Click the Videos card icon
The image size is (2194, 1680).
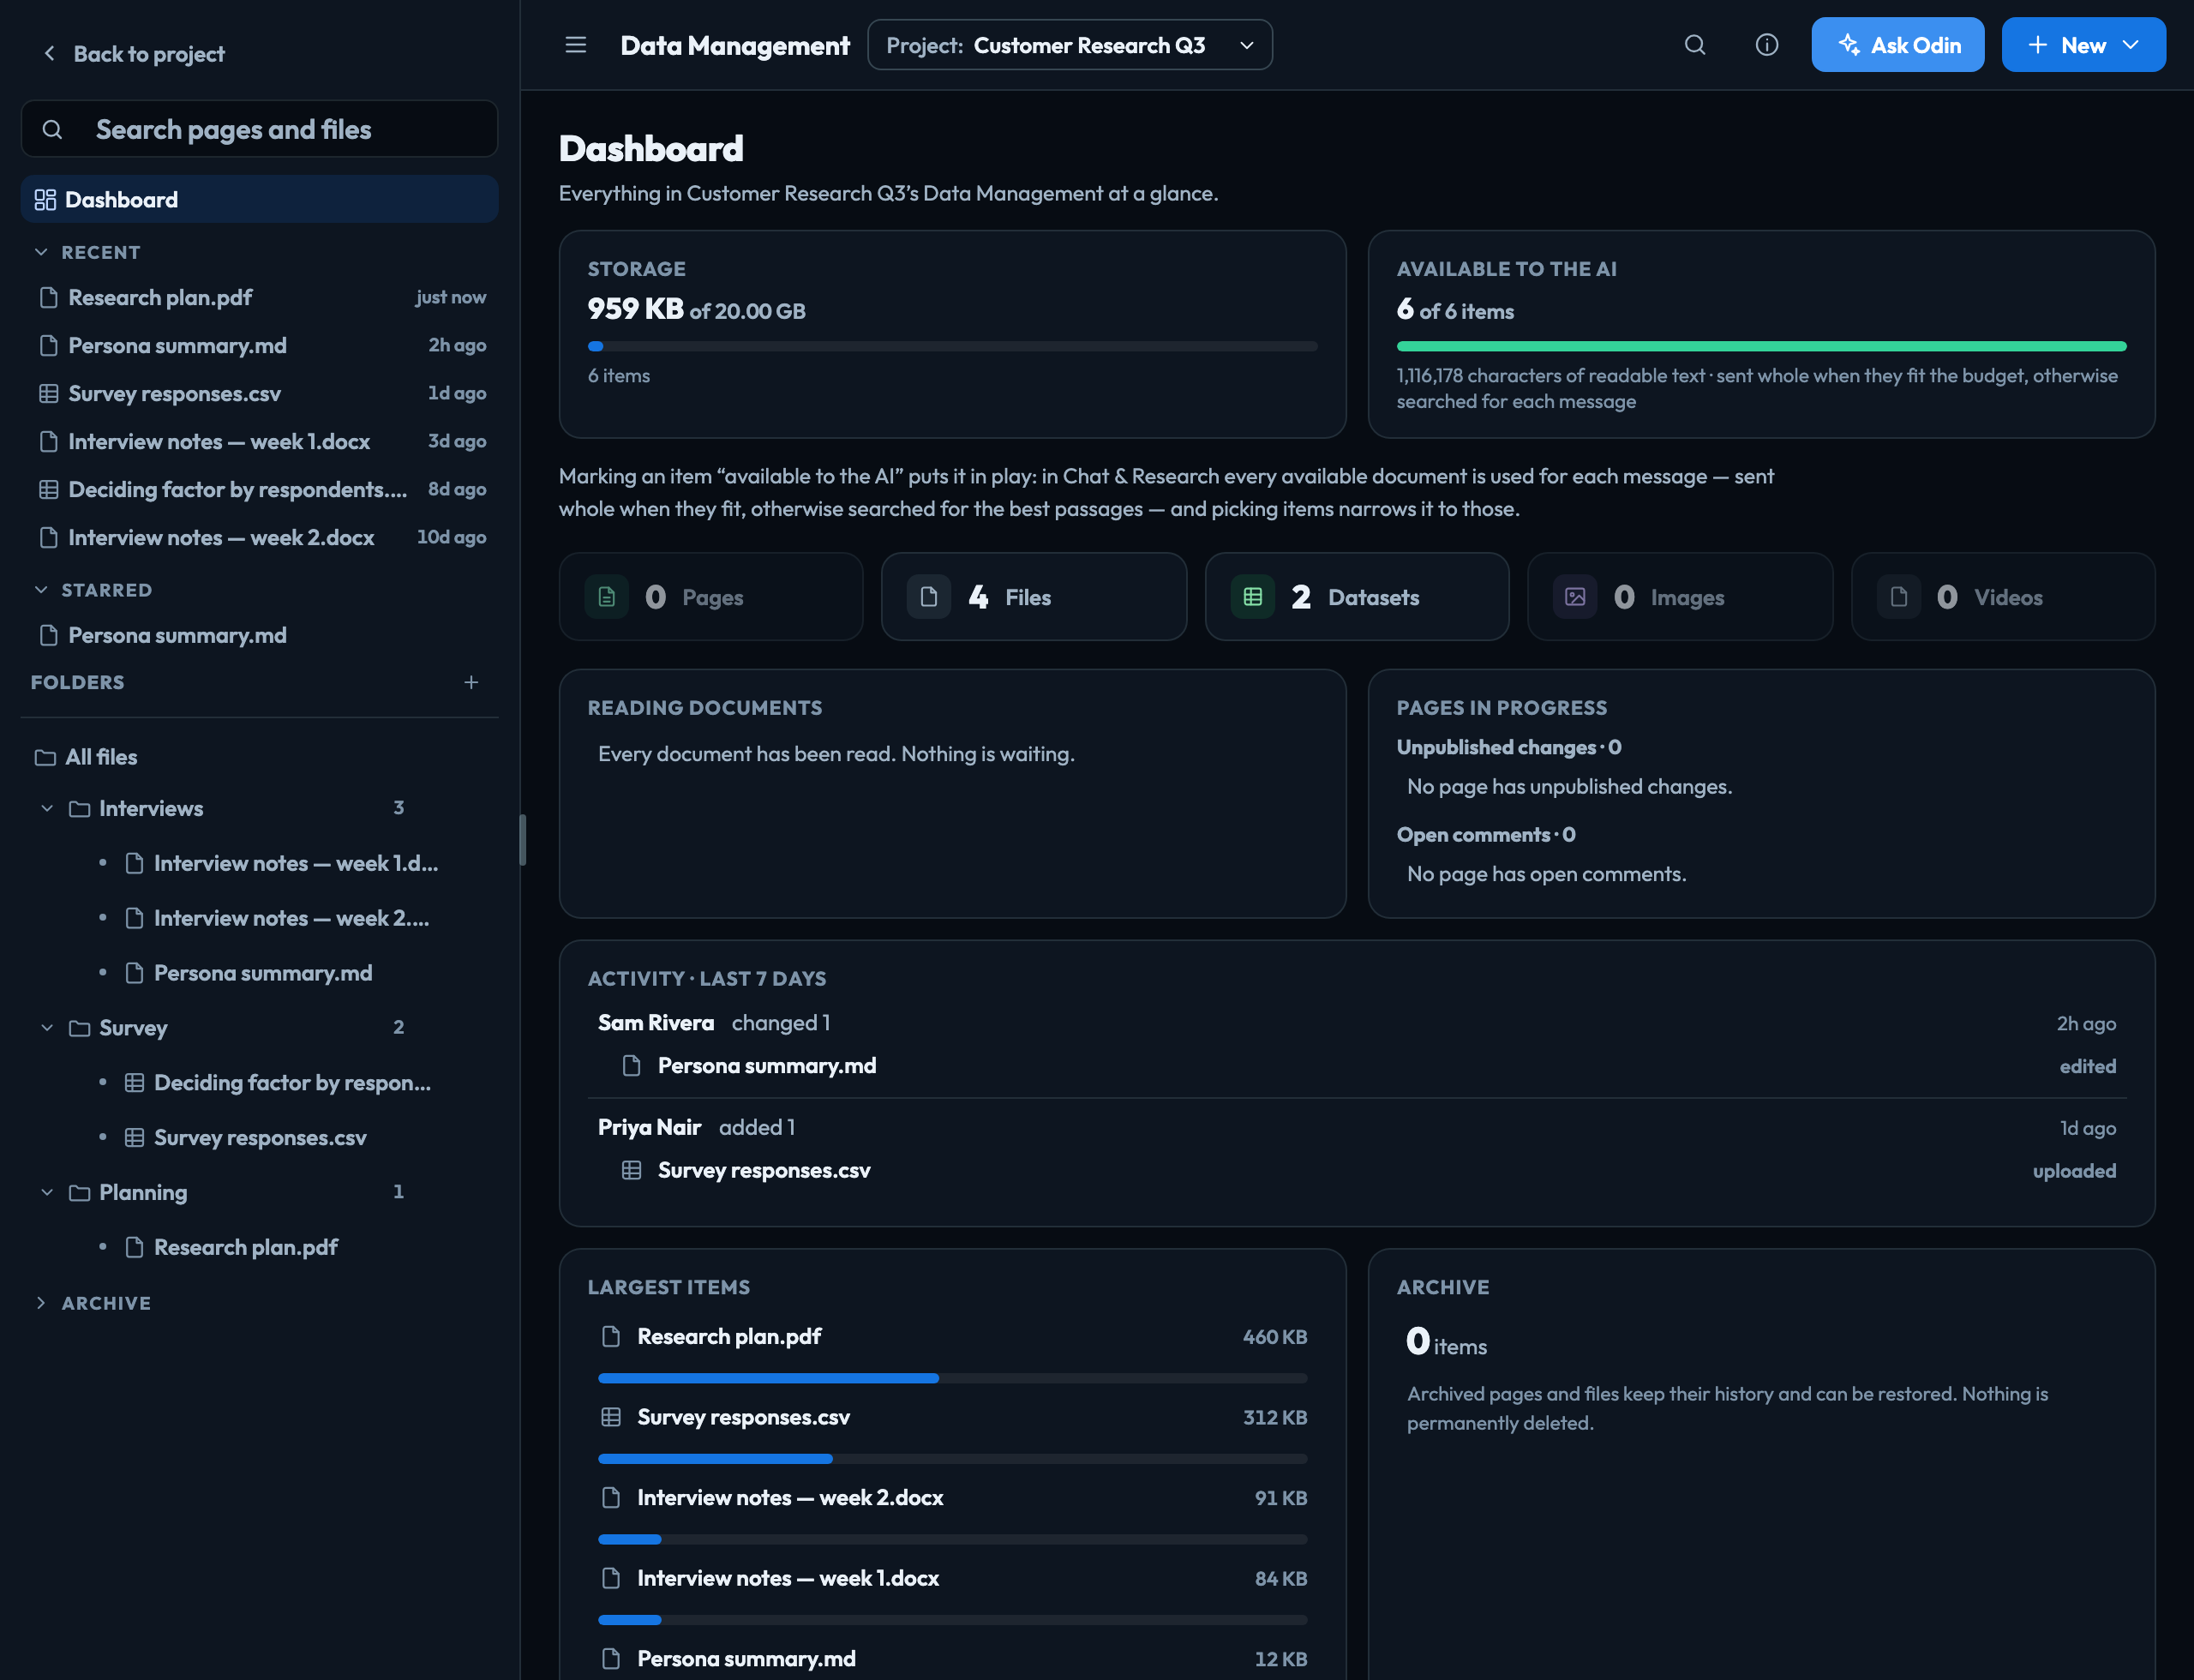(x=1899, y=597)
